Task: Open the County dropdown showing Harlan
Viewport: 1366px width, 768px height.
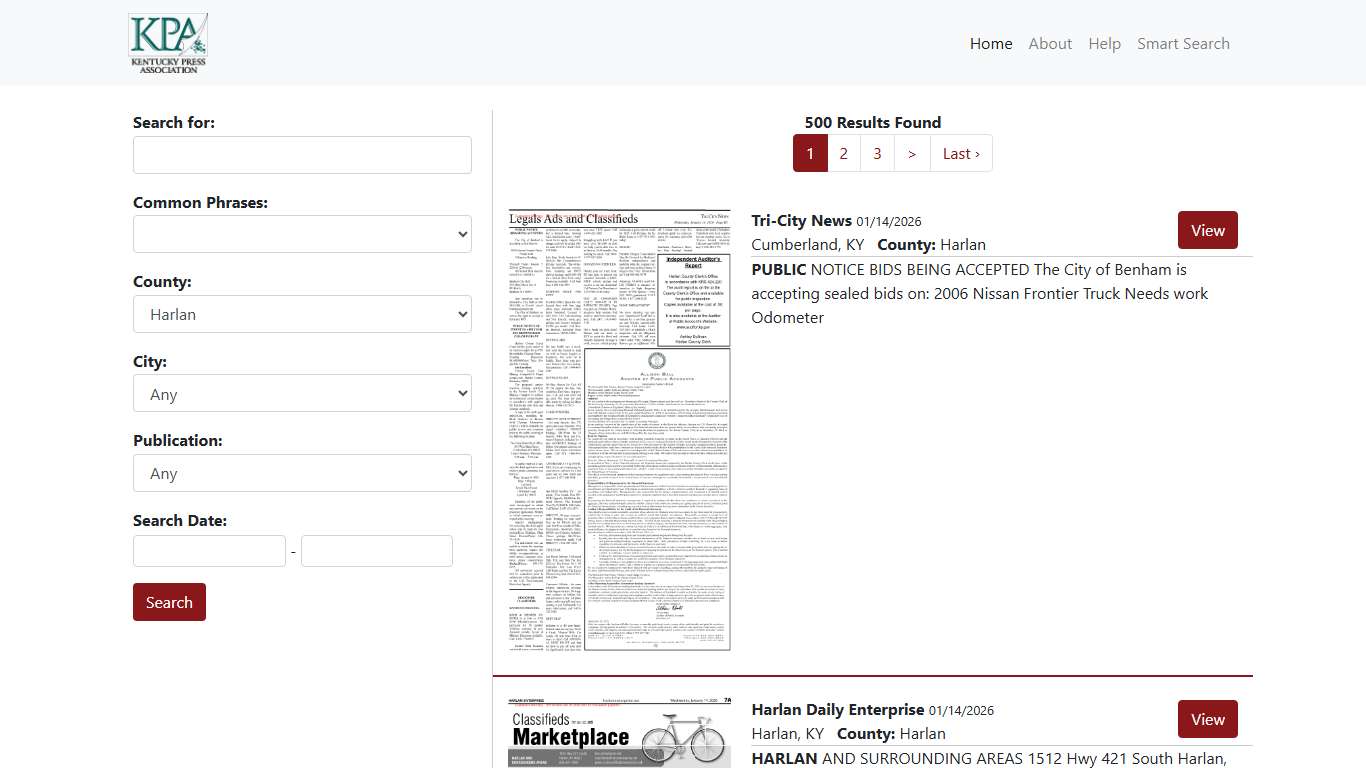Action: coord(302,313)
